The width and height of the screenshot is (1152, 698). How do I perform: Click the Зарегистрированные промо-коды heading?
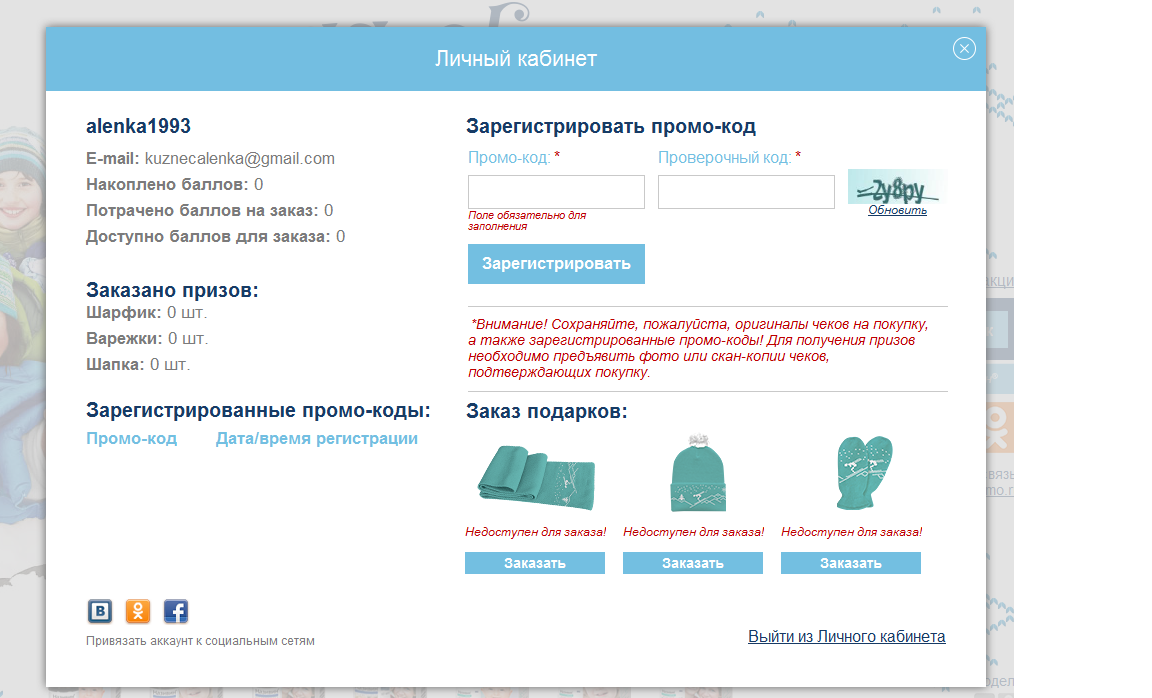pos(258,410)
